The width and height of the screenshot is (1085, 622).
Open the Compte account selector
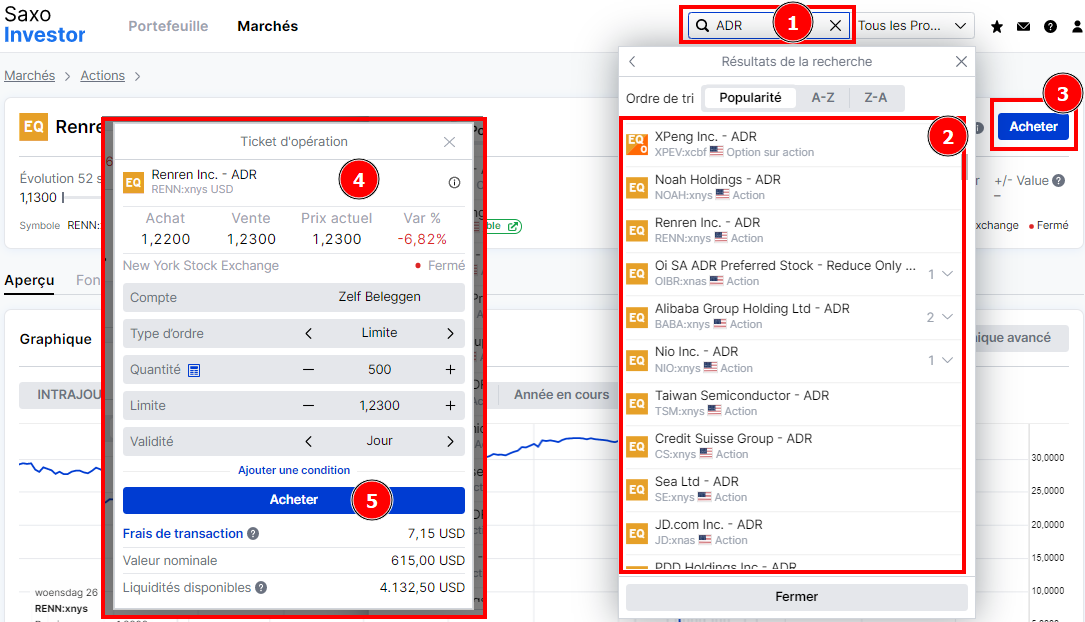coord(294,298)
